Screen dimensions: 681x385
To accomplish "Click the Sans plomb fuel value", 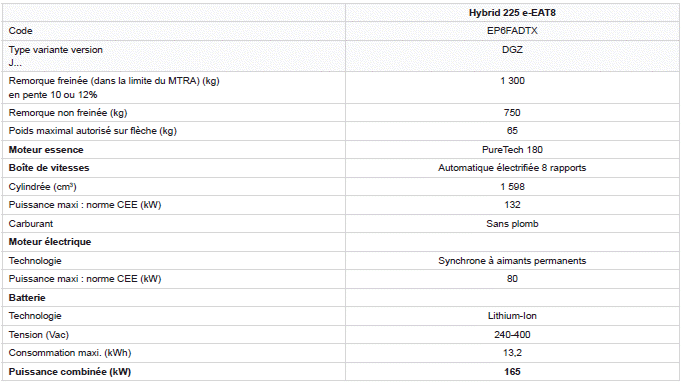I will pyautogui.click(x=512, y=224).
